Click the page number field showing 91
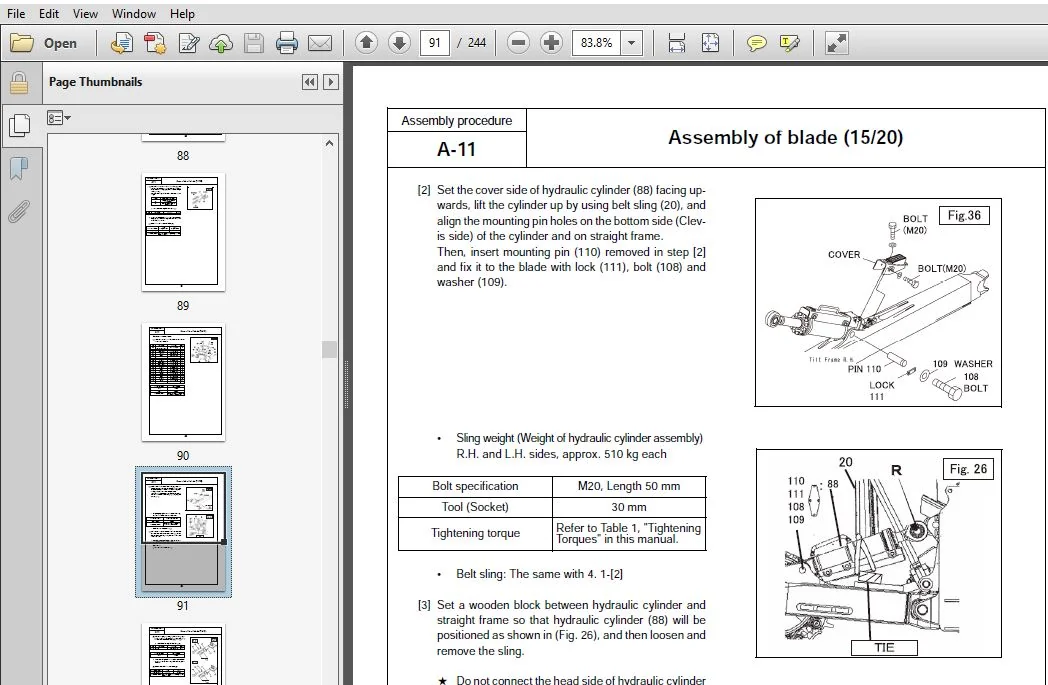Screen dimensions: 1048x685 434,43
